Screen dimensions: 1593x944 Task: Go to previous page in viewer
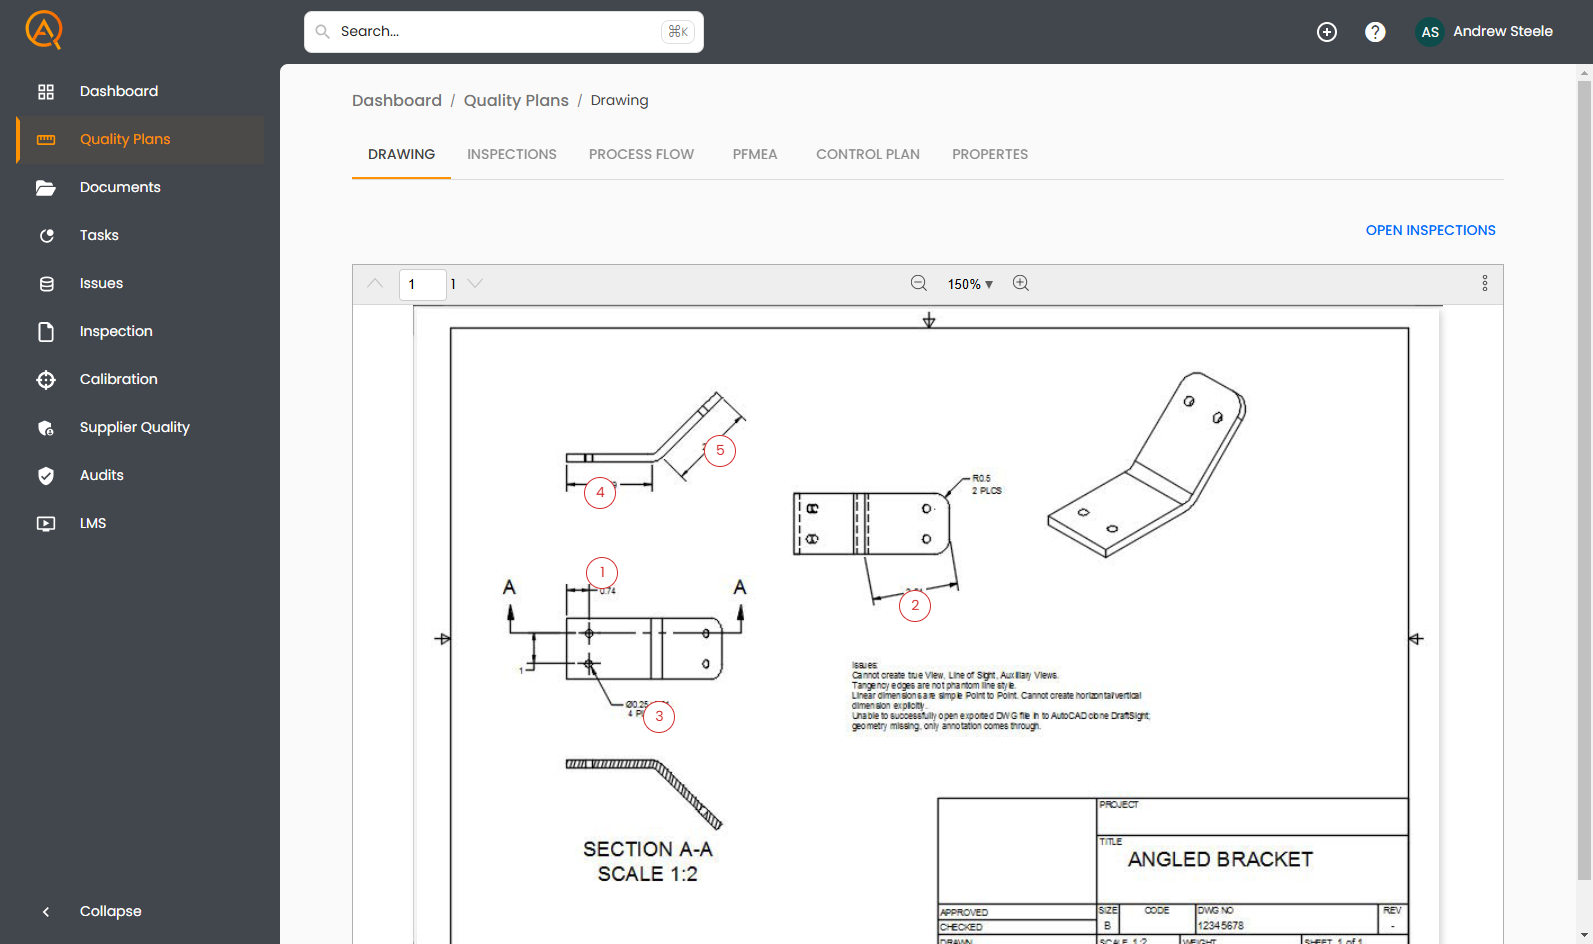point(375,284)
